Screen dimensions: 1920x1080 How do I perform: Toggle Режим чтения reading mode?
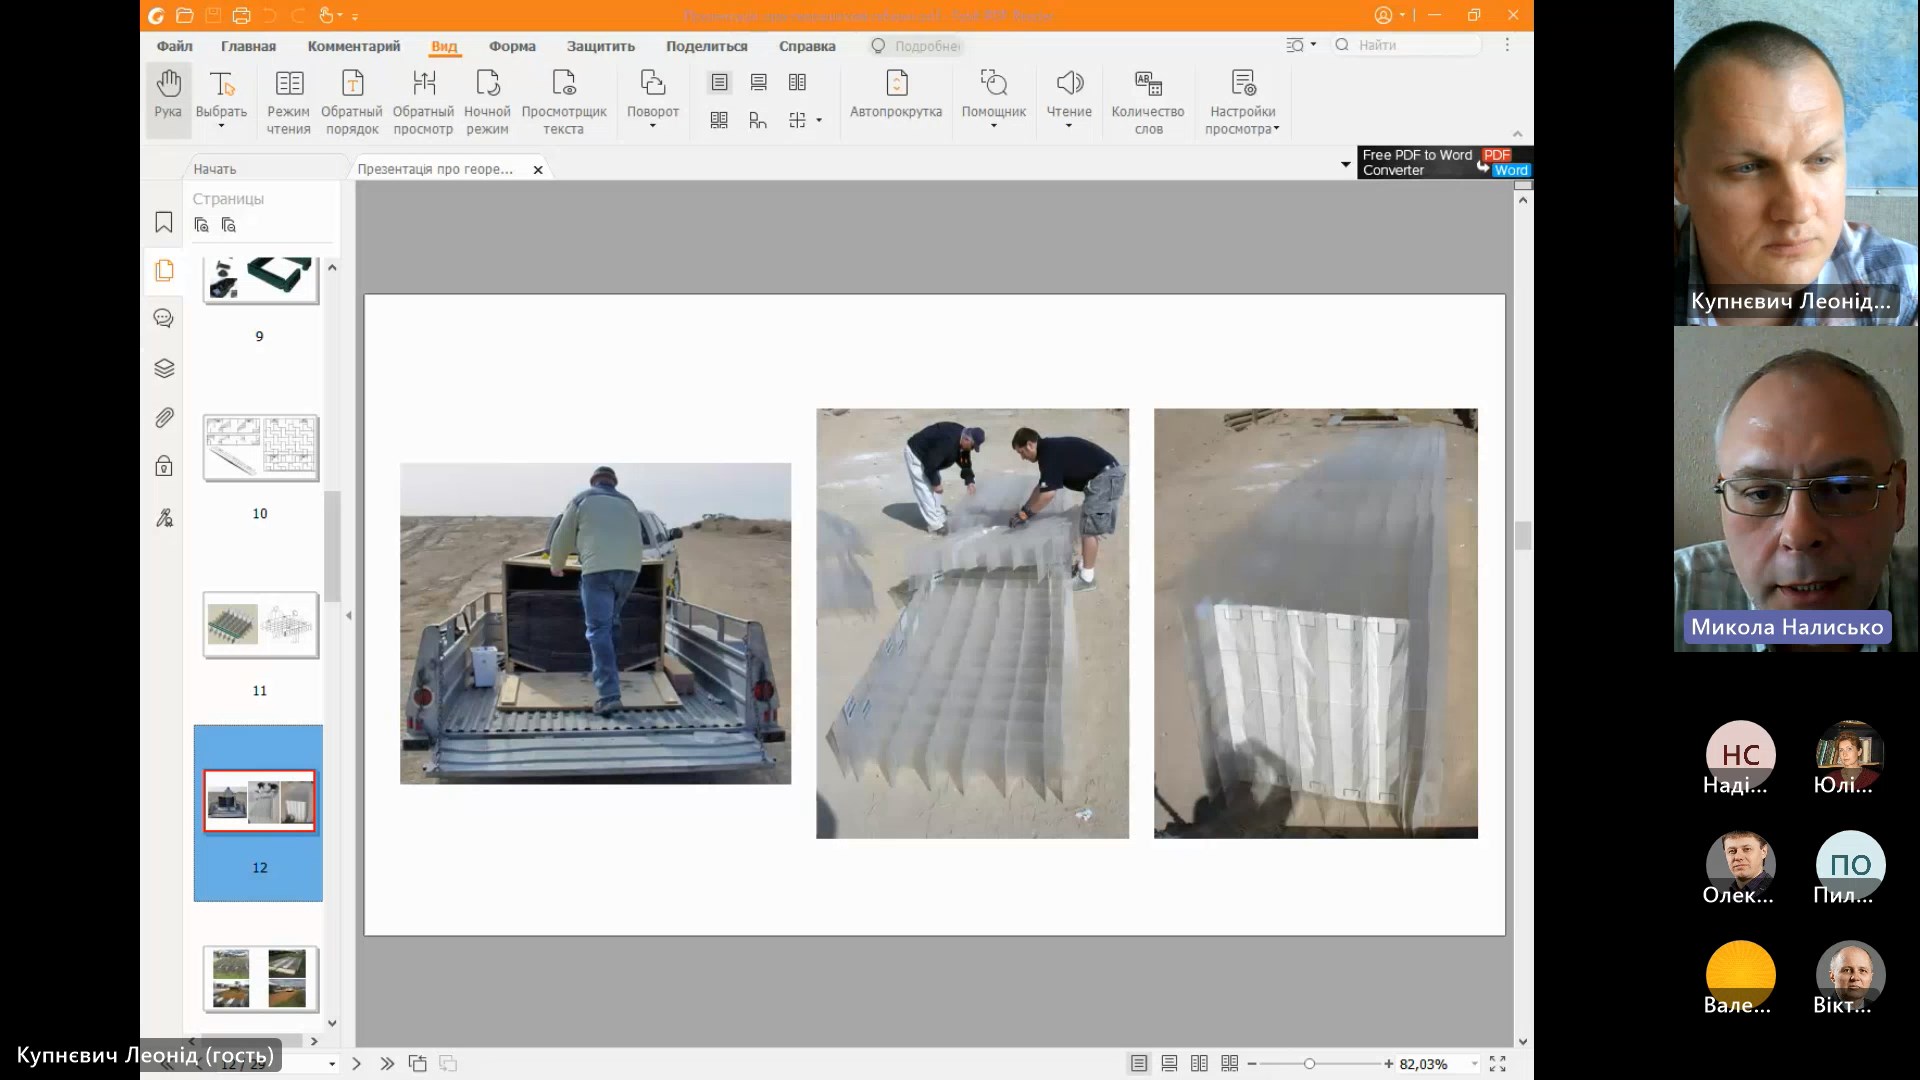[x=288, y=102]
